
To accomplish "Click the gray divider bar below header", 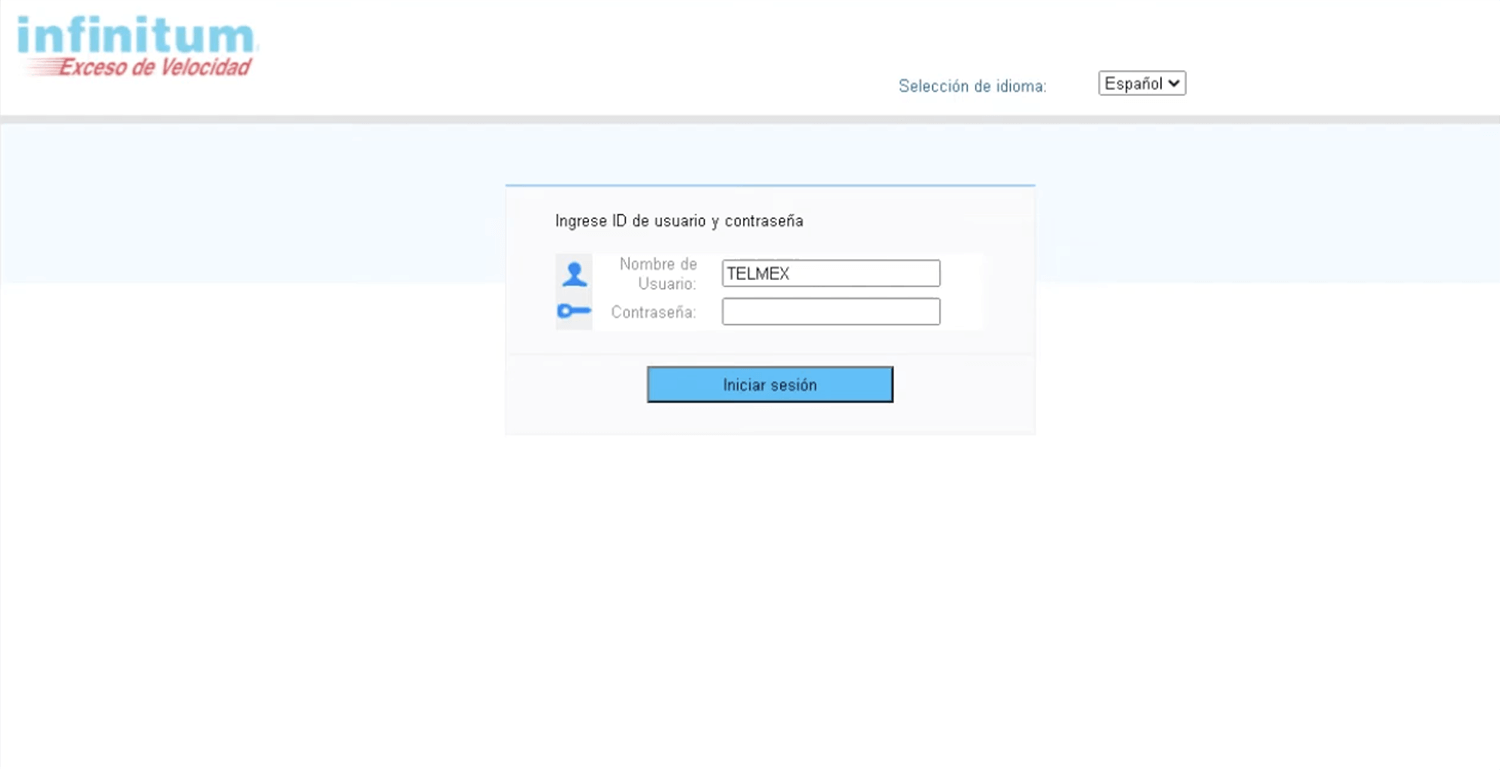I will click(x=750, y=119).
